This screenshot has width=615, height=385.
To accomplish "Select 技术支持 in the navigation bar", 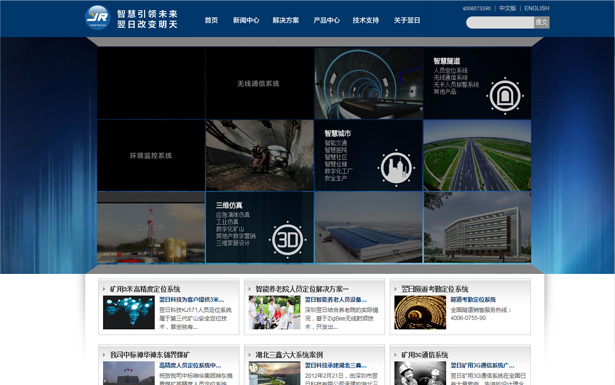I will [366, 20].
